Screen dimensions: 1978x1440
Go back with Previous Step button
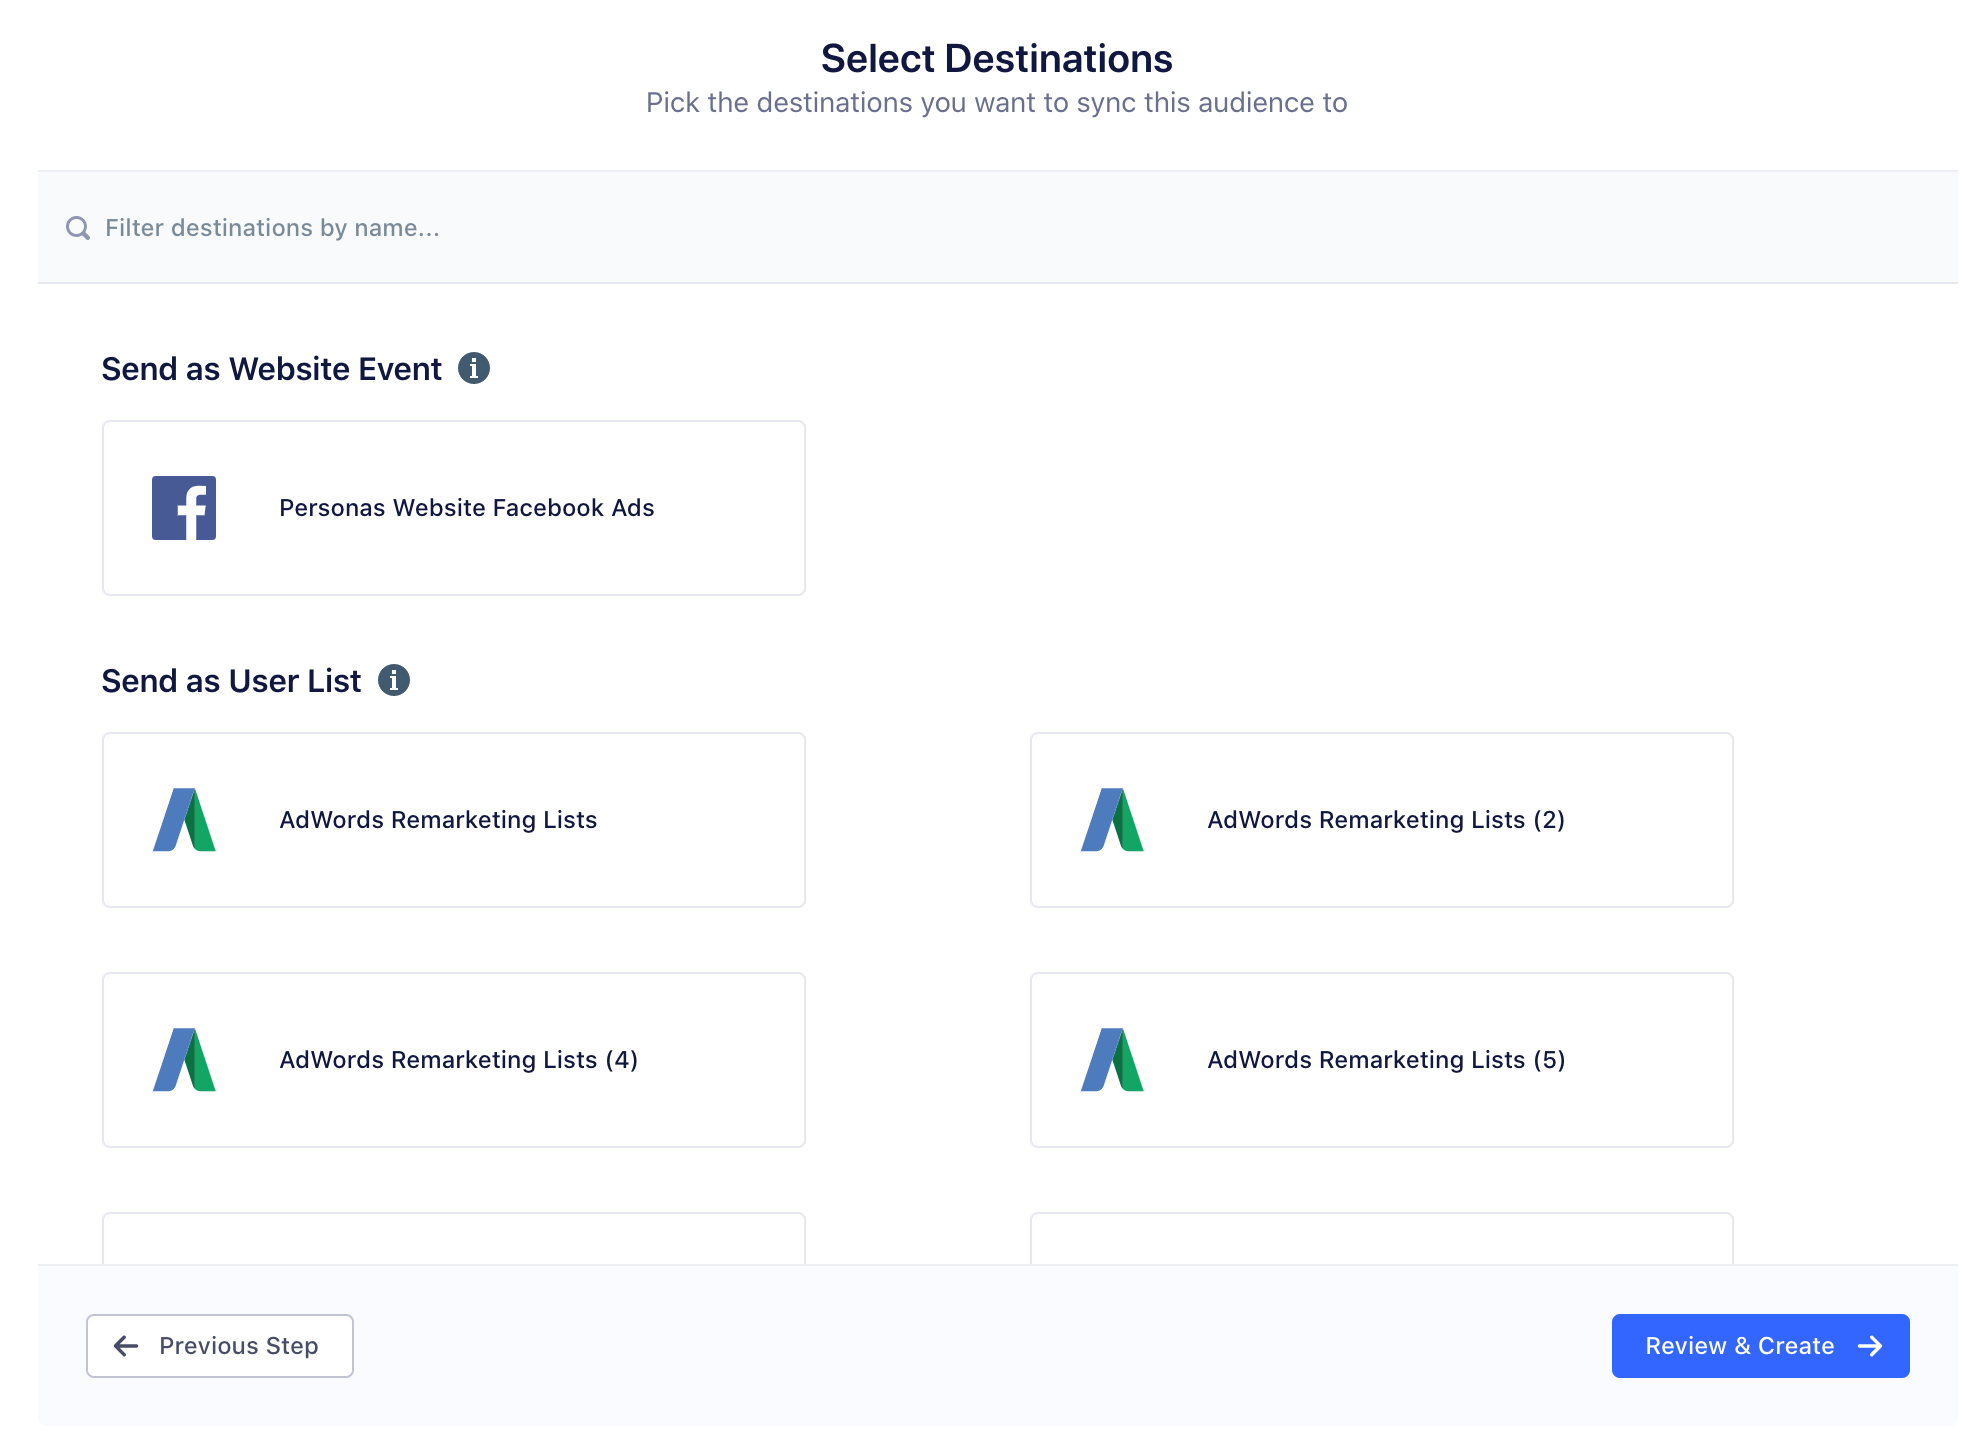(x=220, y=1346)
